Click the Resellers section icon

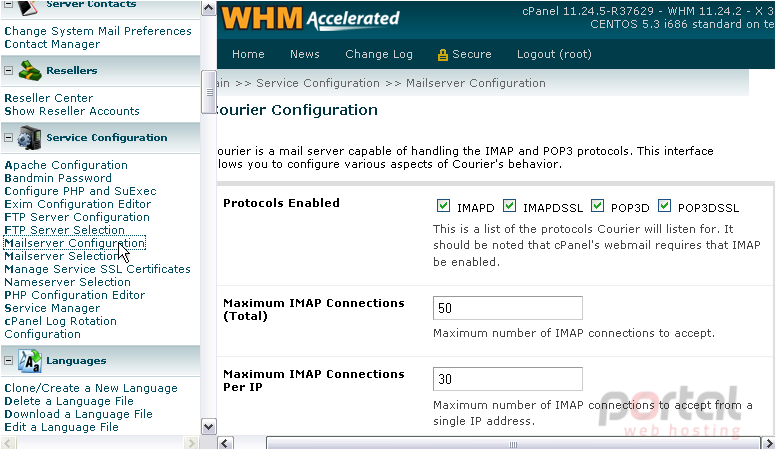click(x=30, y=70)
